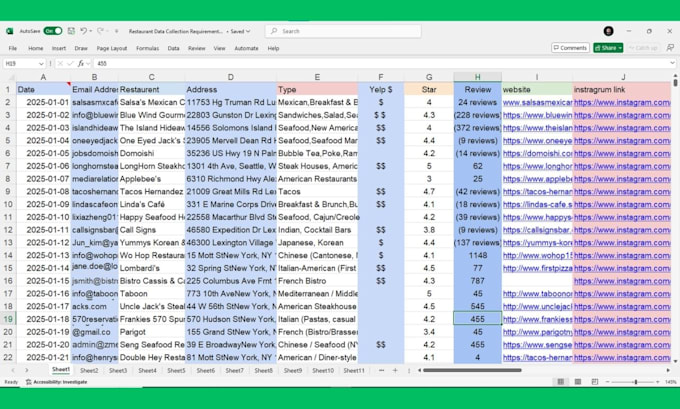Click the Save icon in title bar
The image size is (680, 409).
[x=71, y=31]
